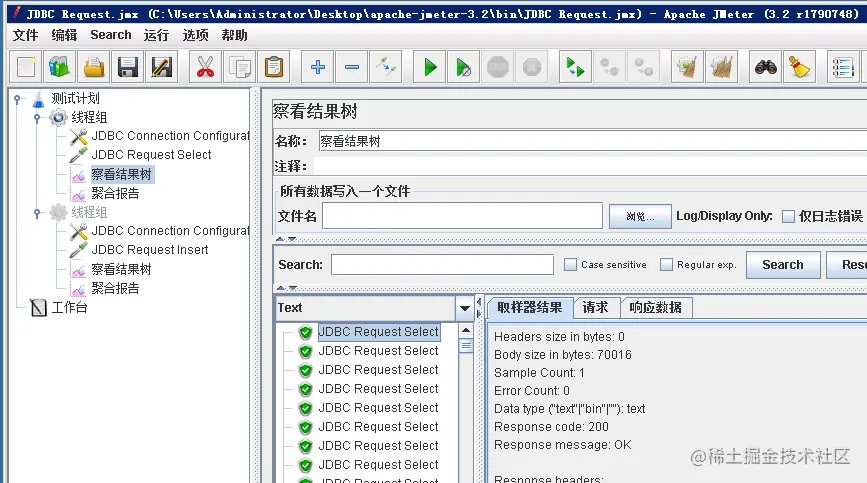
Task: Click the Remote start all icon
Action: [575, 67]
